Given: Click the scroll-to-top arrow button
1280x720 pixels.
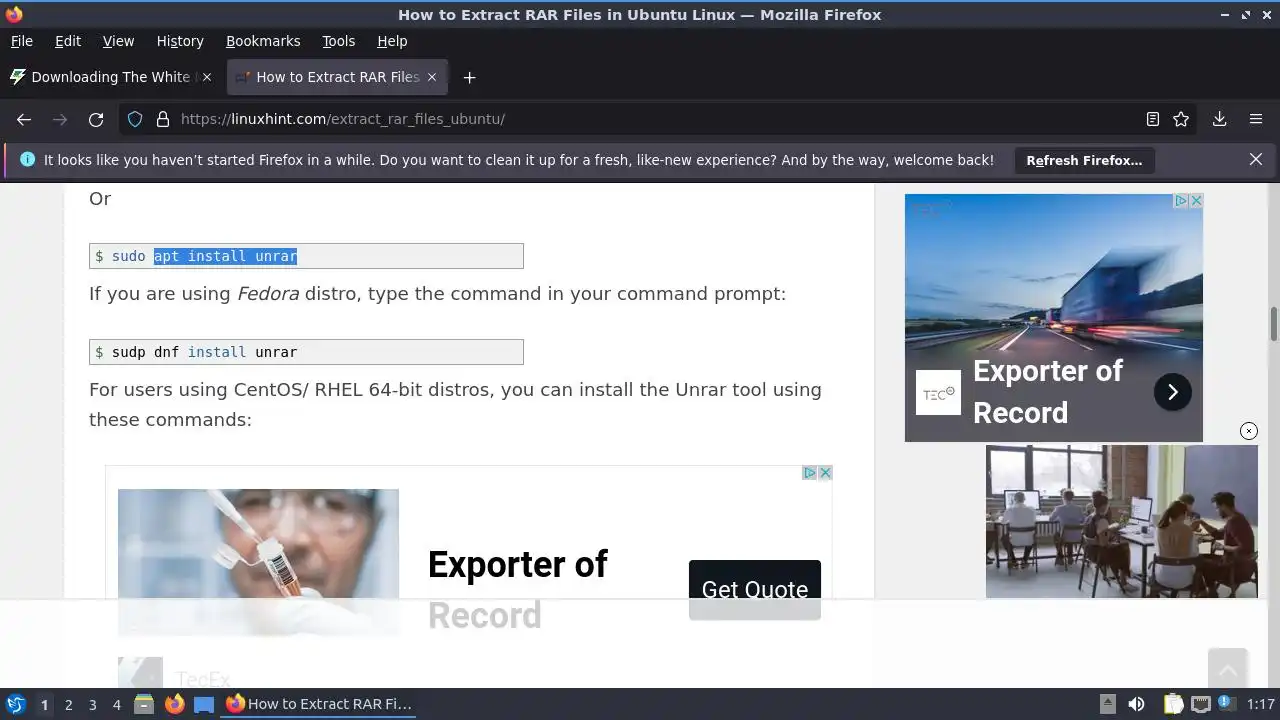Looking at the screenshot, I should pyautogui.click(x=1227, y=668).
